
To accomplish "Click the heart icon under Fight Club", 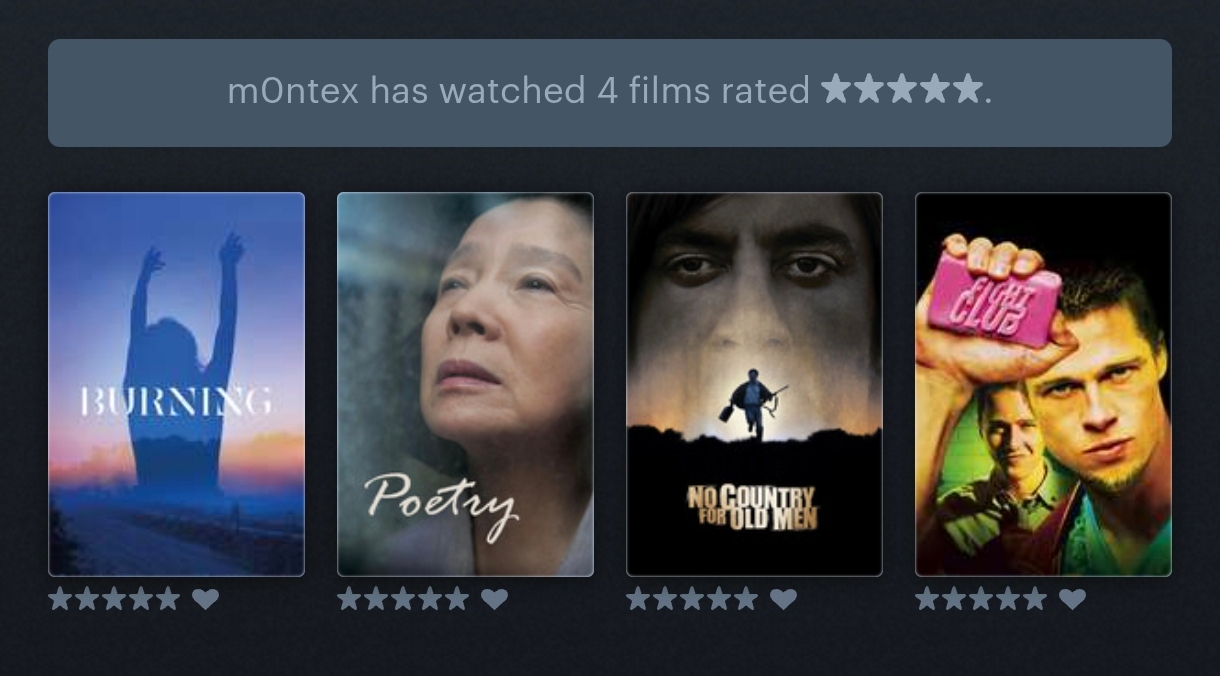I will [1072, 599].
